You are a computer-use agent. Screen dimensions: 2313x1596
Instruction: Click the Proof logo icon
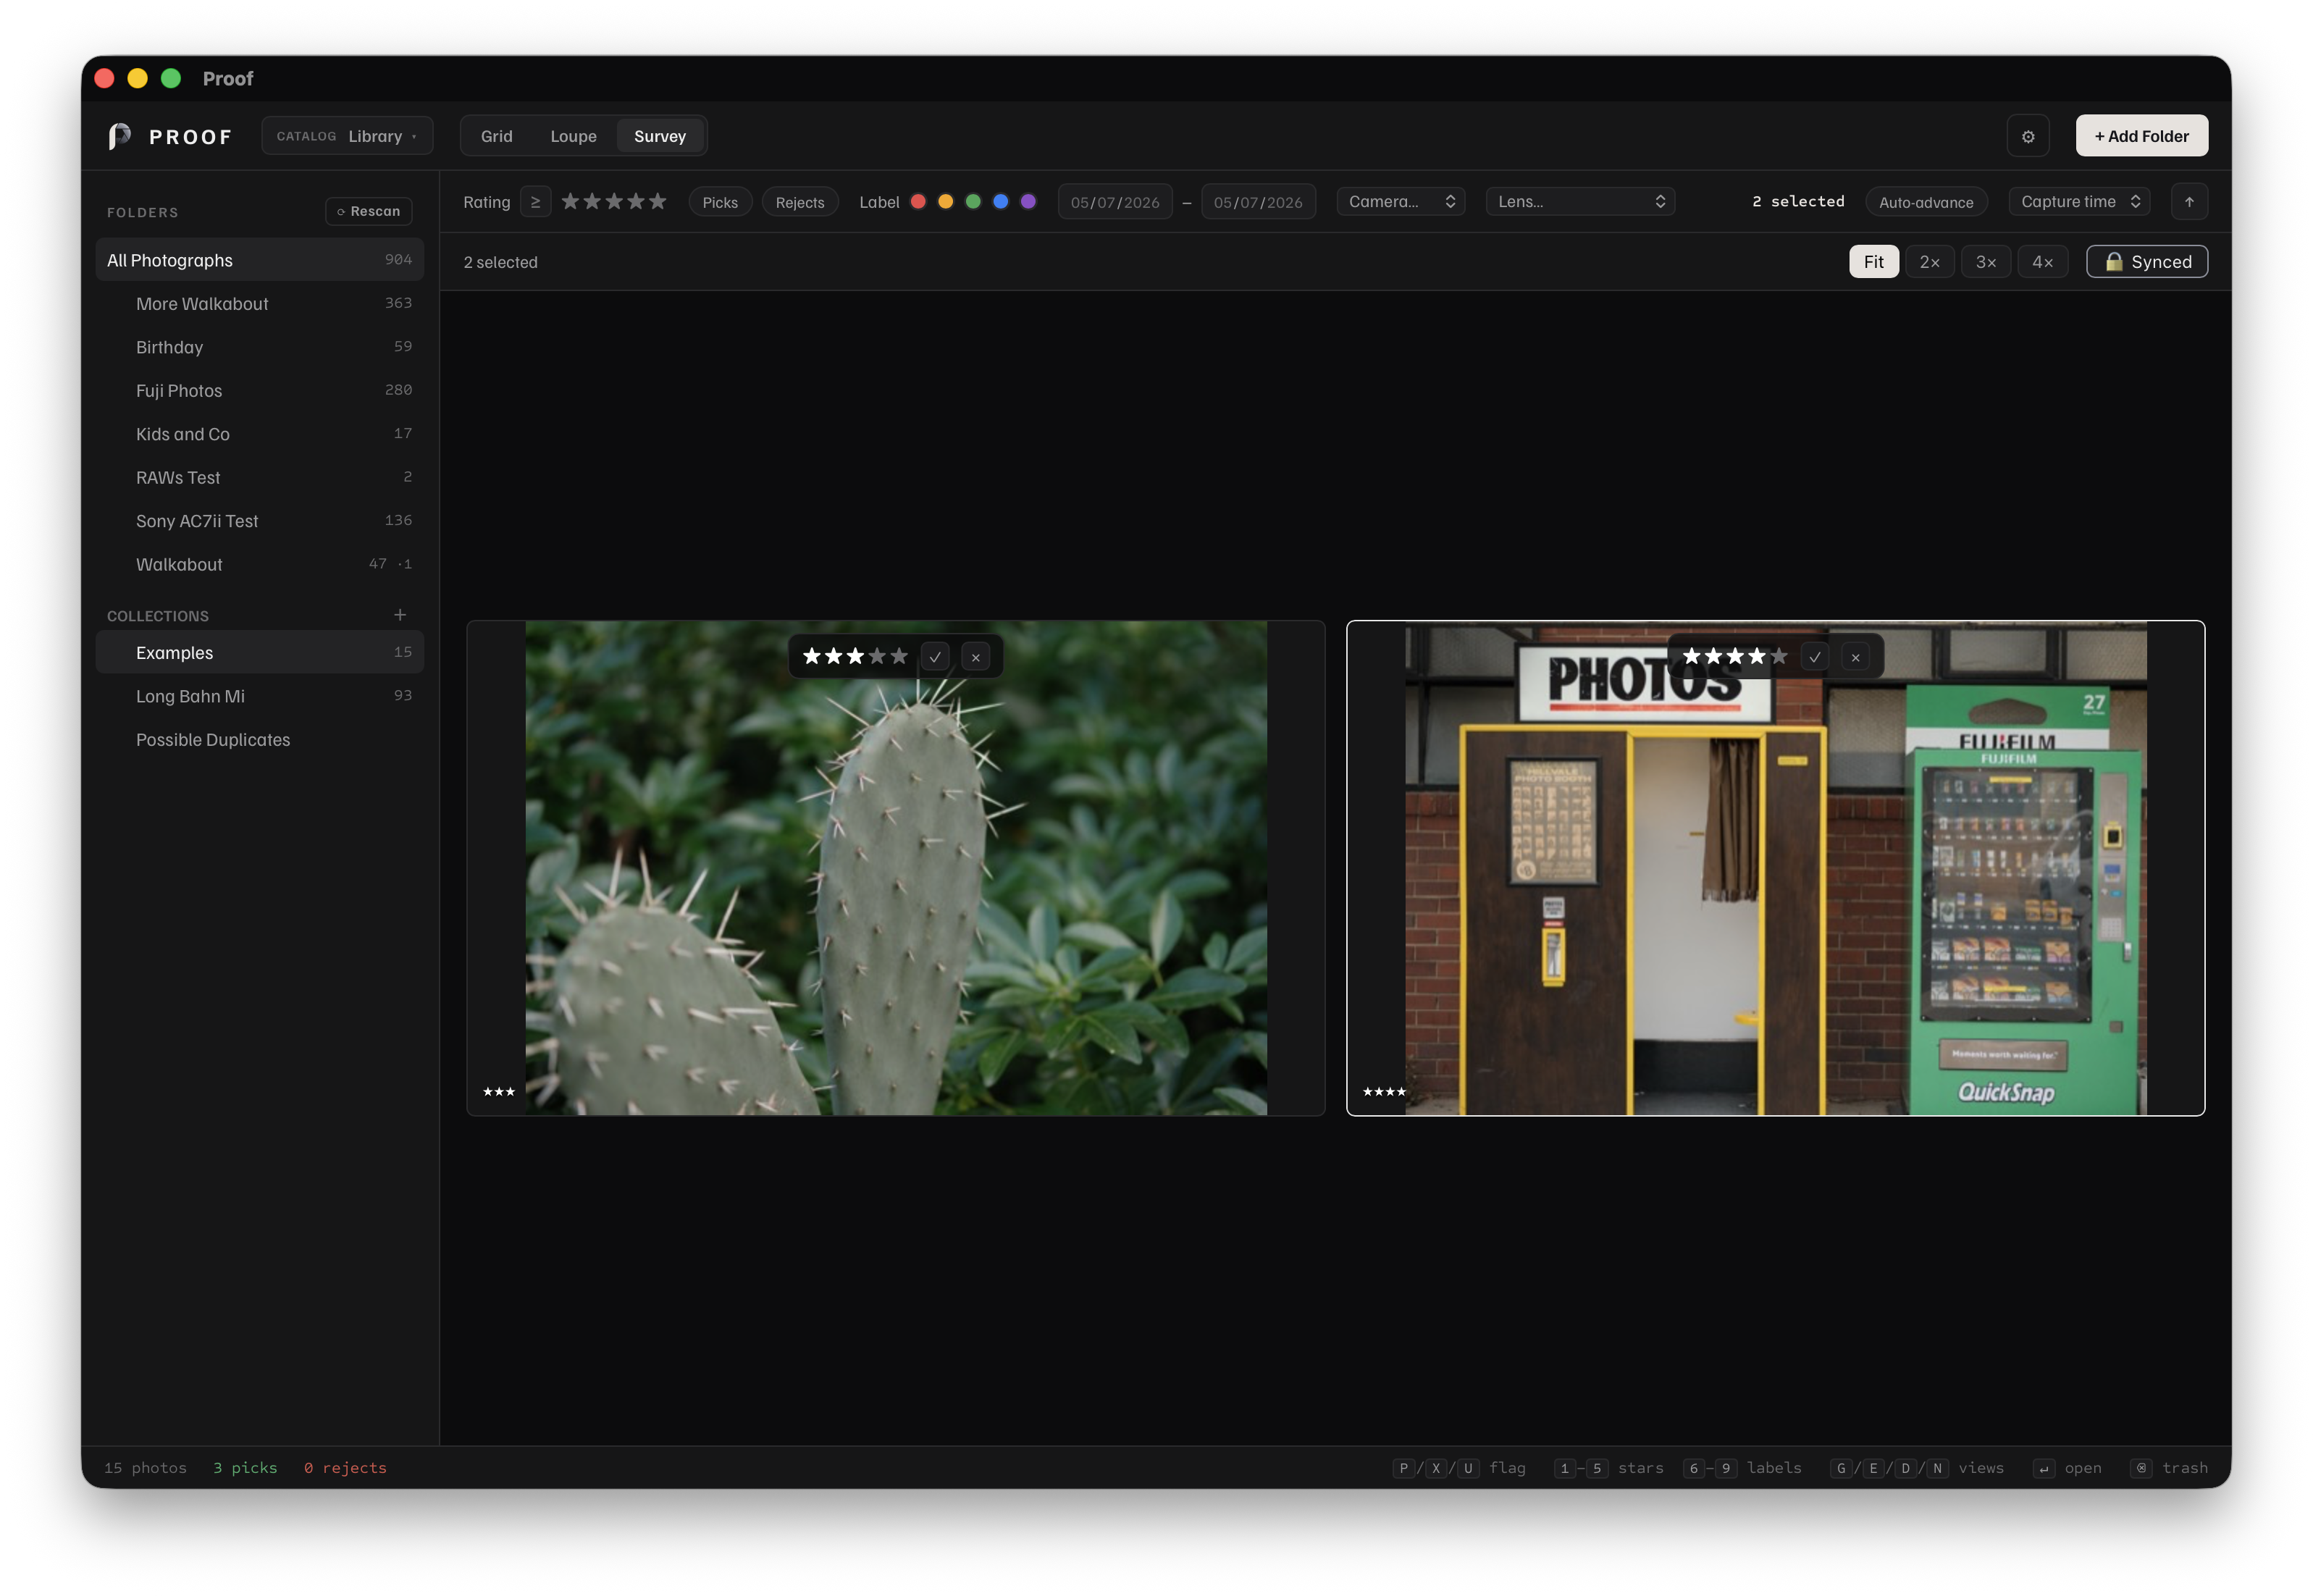[120, 136]
